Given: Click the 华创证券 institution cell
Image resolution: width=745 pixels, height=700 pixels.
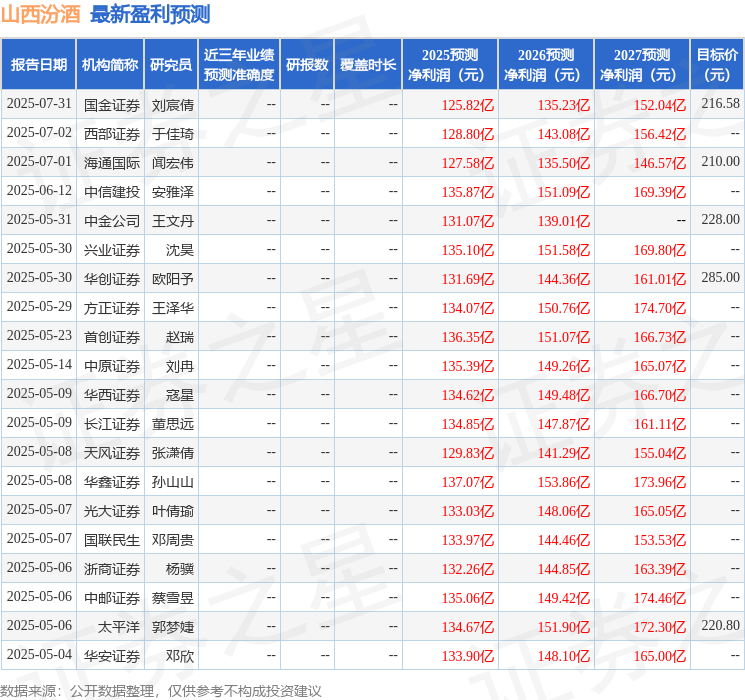Looking at the screenshot, I should [x=112, y=279].
